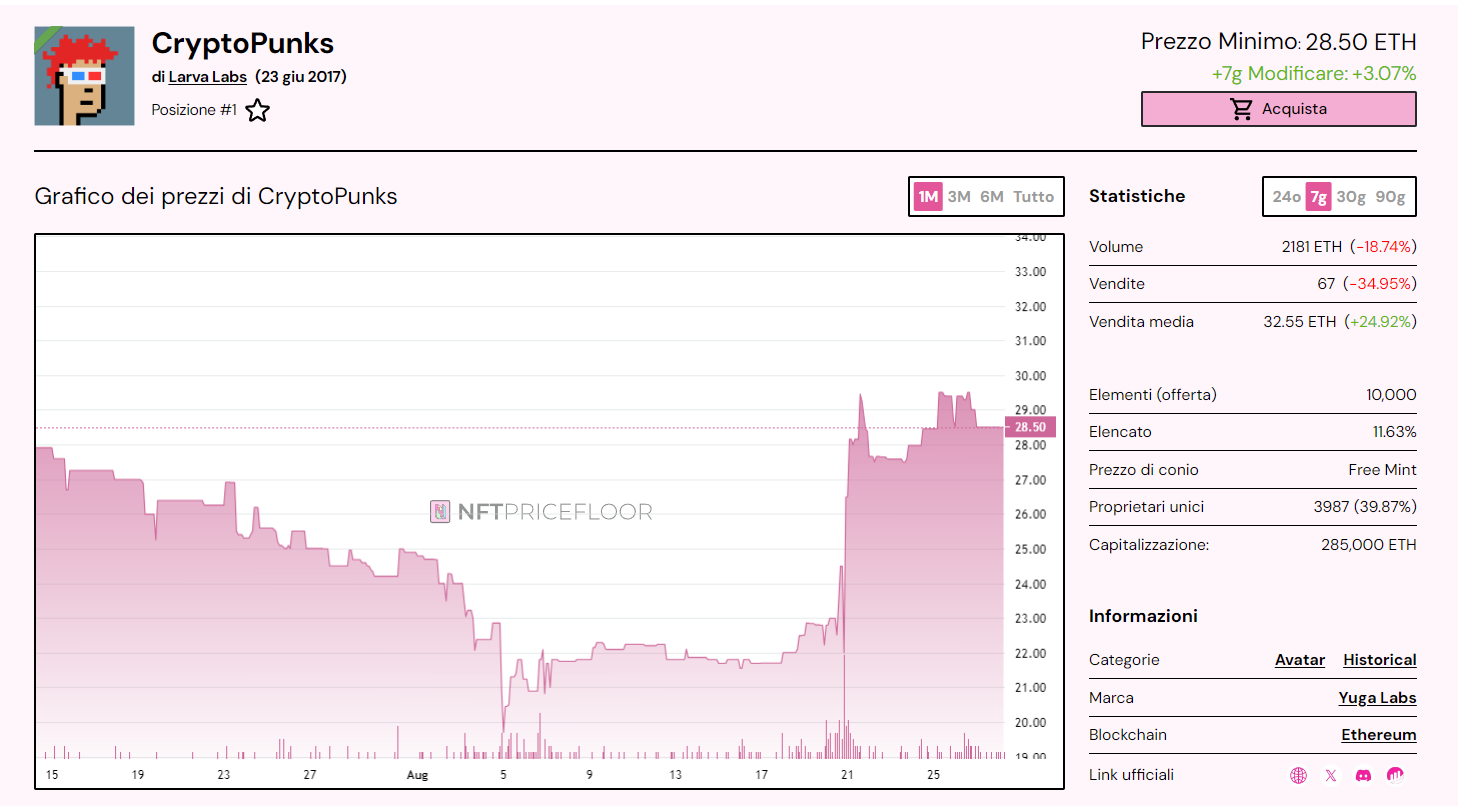The height and width of the screenshot is (806, 1458).
Task: Click the Vendita media value 32.55 ETH
Action: (1299, 322)
